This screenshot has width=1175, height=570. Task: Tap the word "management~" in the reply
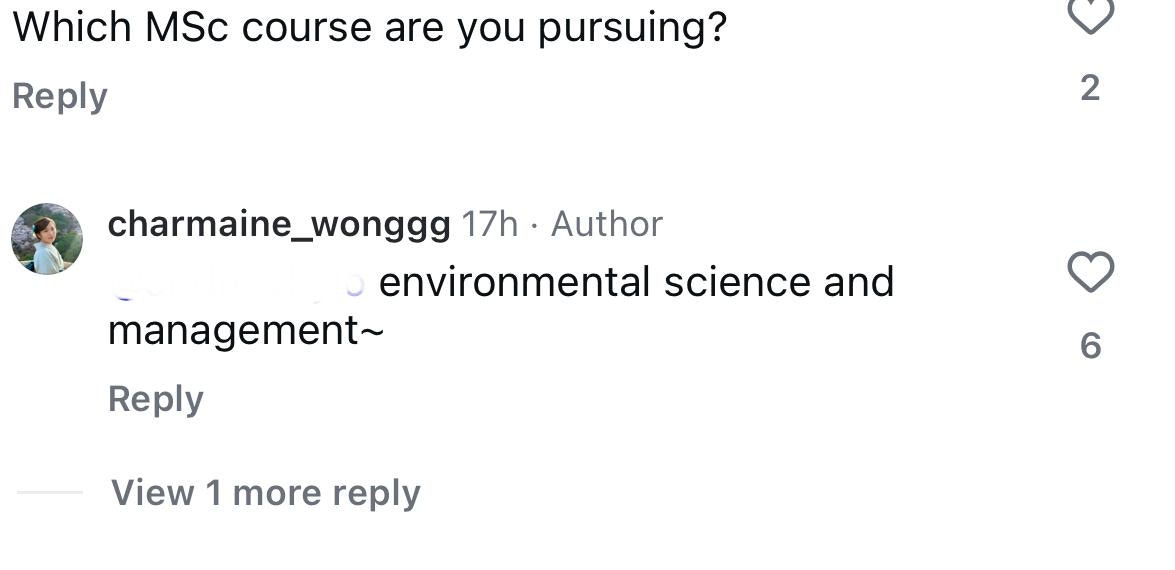[x=246, y=330]
